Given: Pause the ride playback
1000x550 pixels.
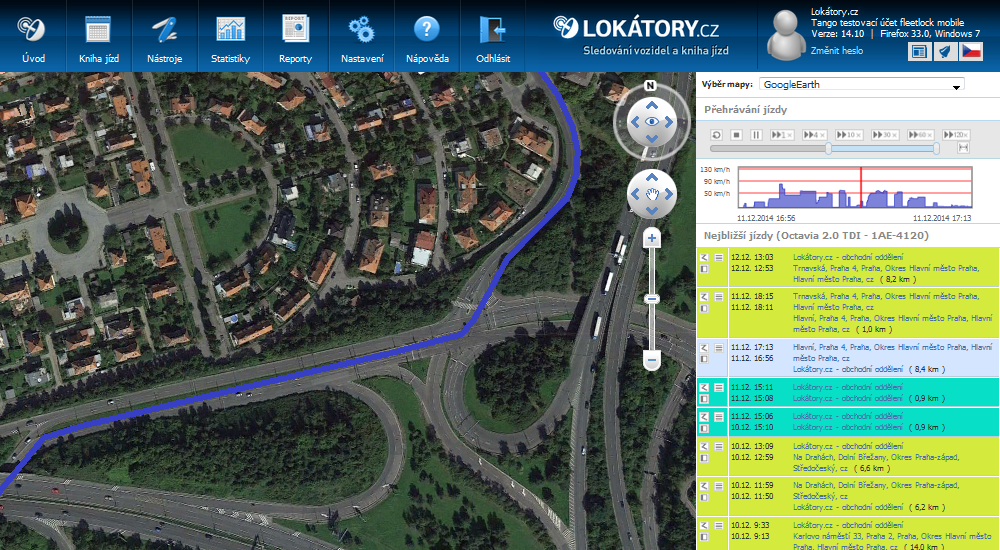Looking at the screenshot, I should point(757,134).
